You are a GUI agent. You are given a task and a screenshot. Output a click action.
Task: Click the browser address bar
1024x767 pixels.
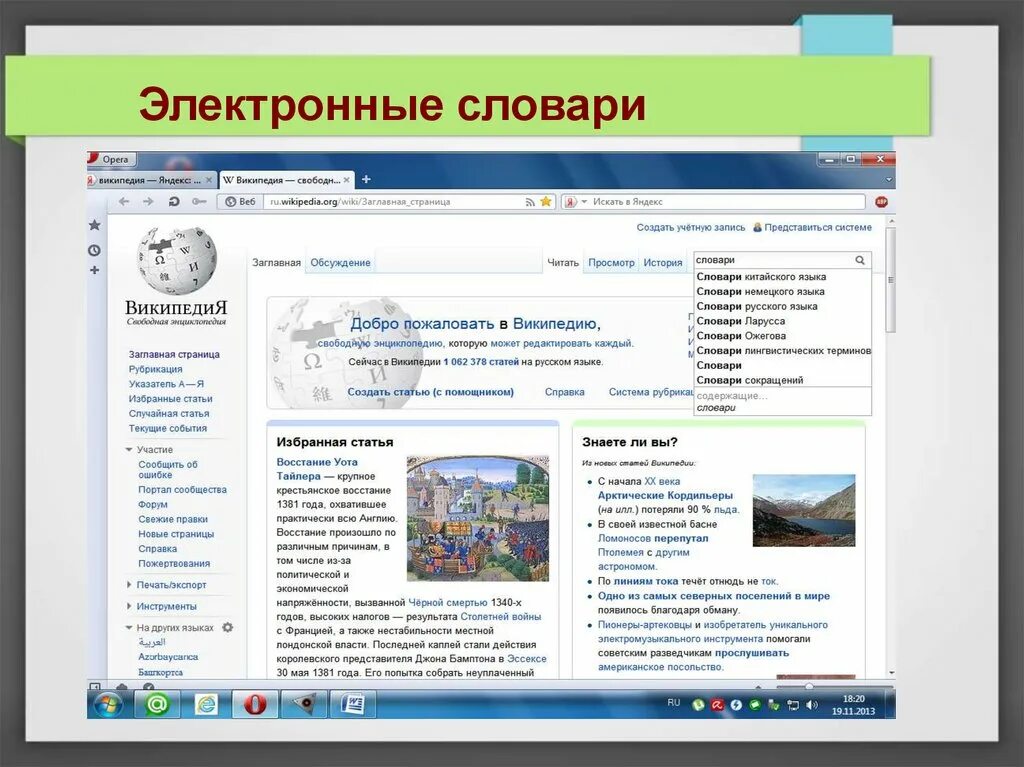coord(395,202)
